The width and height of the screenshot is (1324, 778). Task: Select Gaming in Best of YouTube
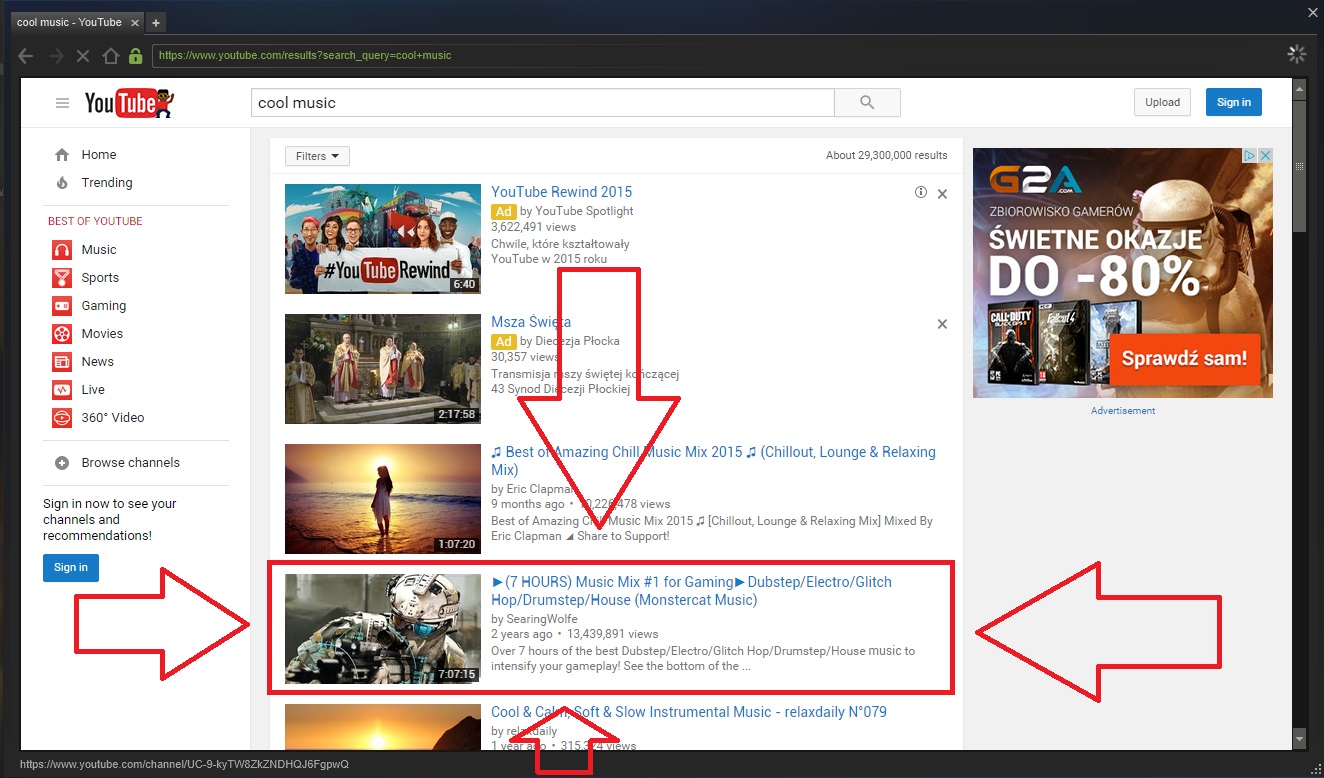click(104, 306)
